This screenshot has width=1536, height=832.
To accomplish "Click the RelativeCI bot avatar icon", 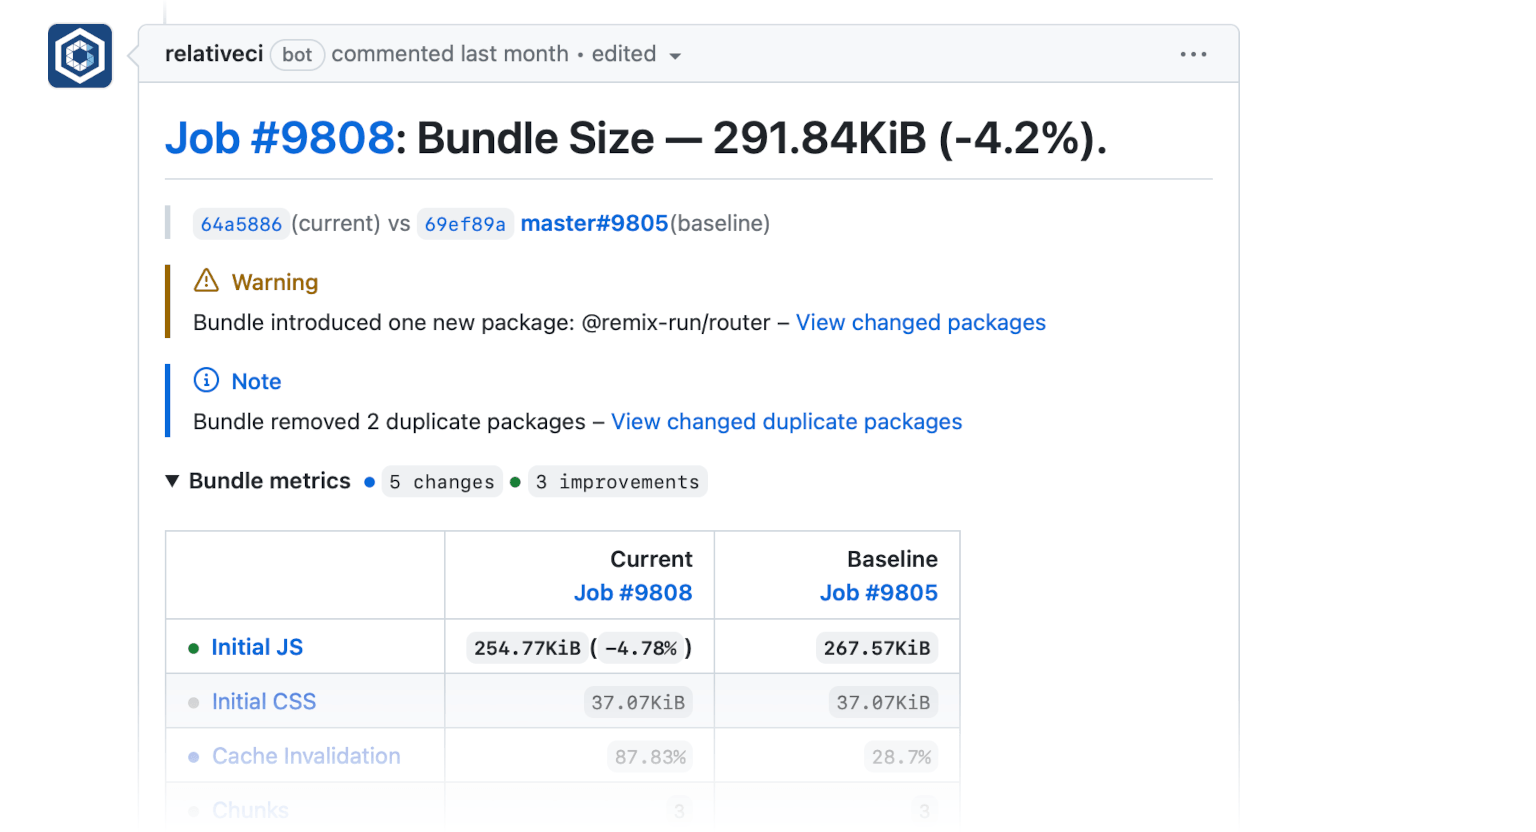I will coord(79,55).
